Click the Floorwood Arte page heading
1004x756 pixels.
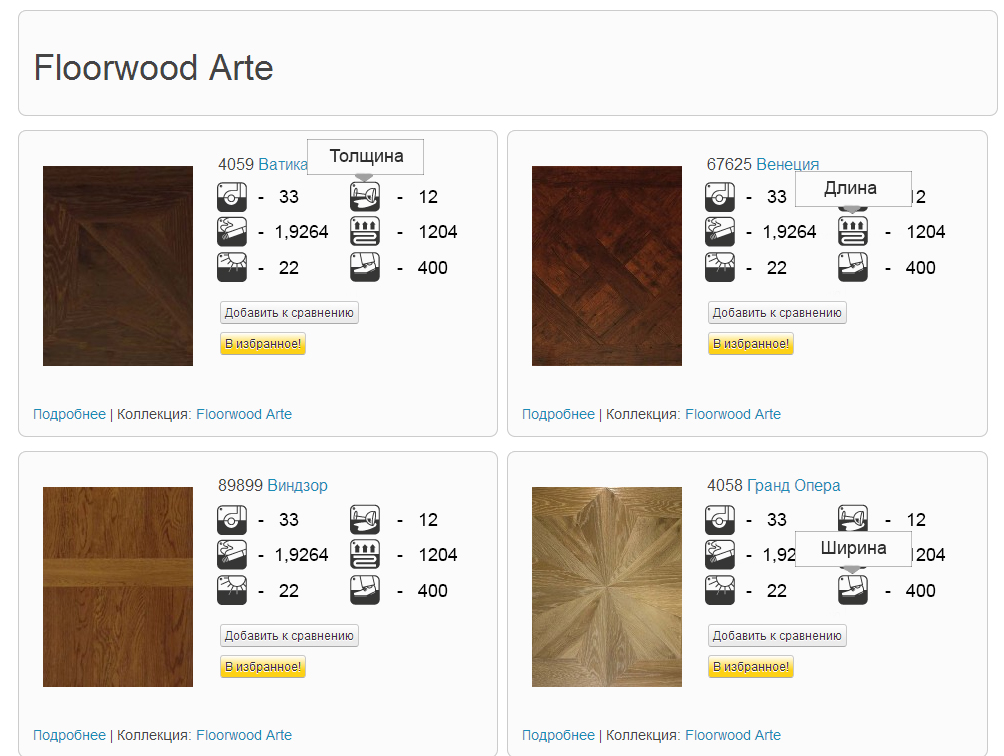click(154, 68)
